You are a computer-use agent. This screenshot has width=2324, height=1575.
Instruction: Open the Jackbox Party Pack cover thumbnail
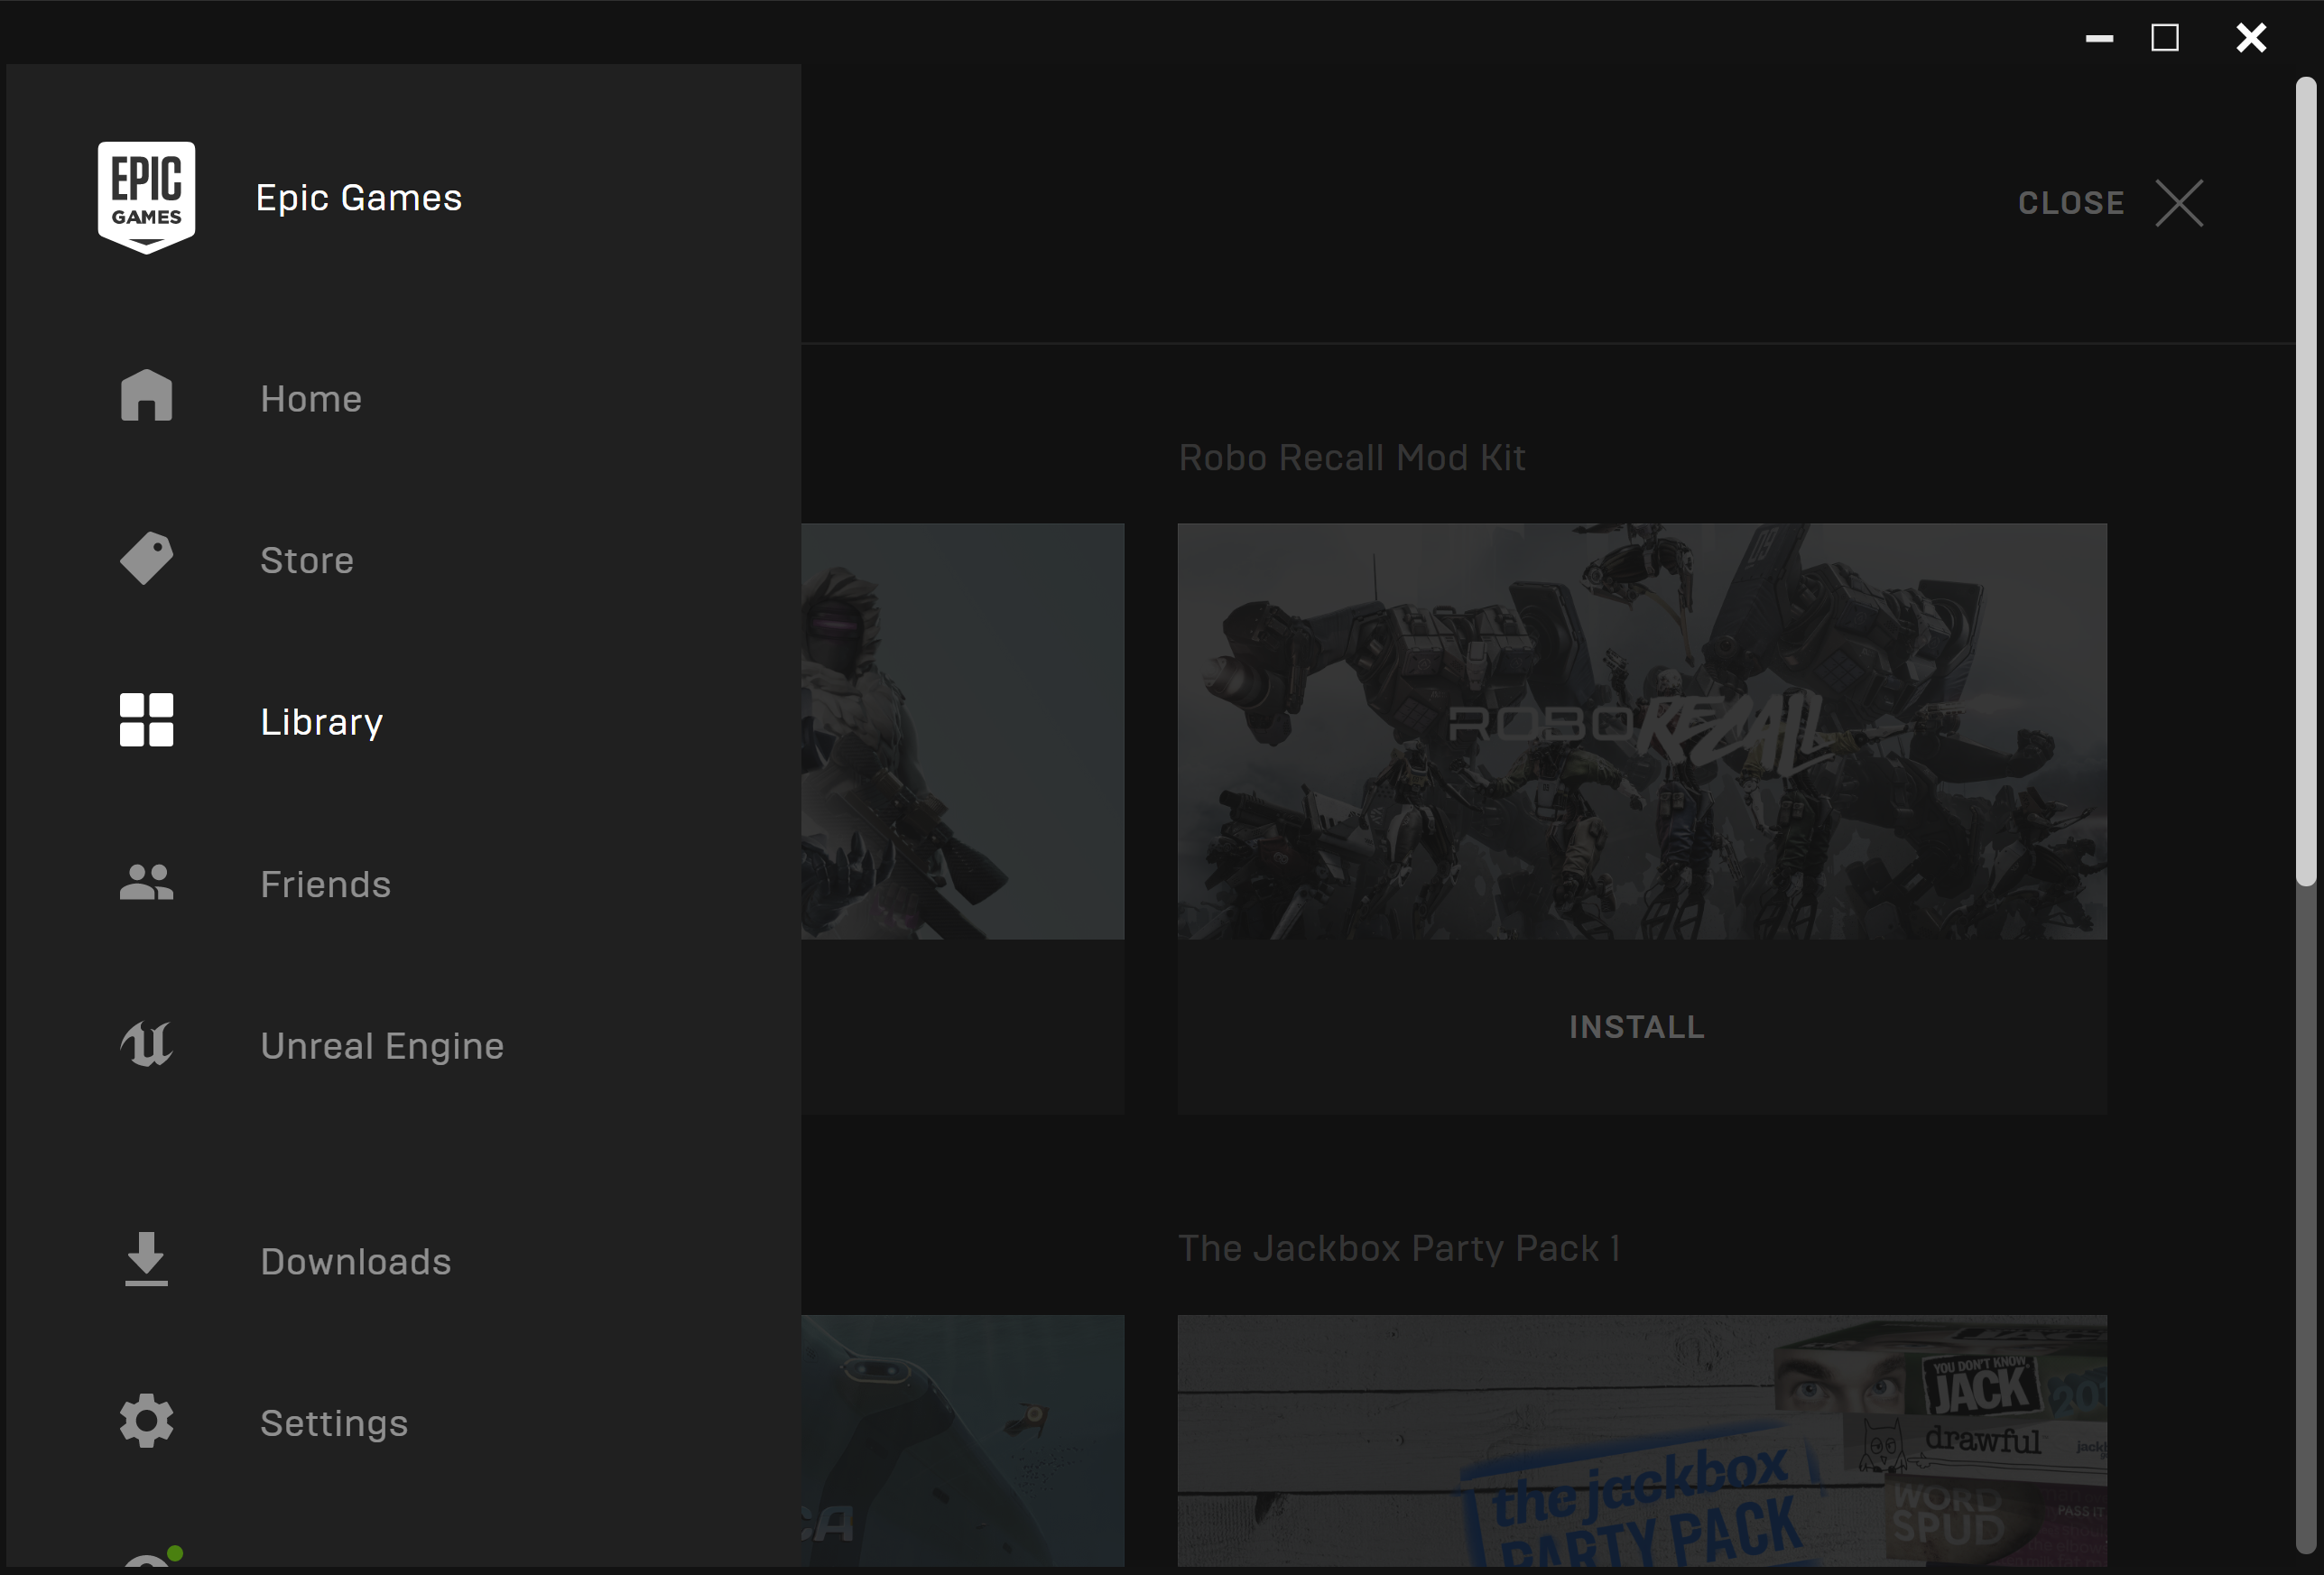click(x=1642, y=1441)
